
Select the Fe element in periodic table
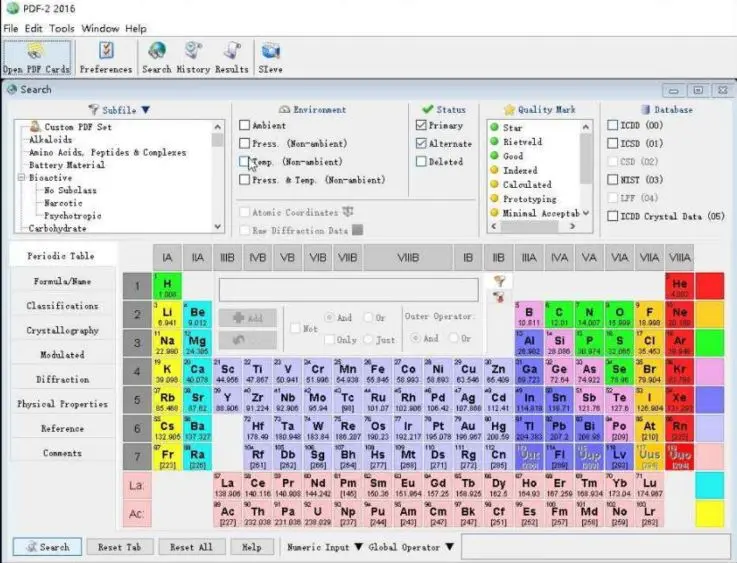coord(378,372)
